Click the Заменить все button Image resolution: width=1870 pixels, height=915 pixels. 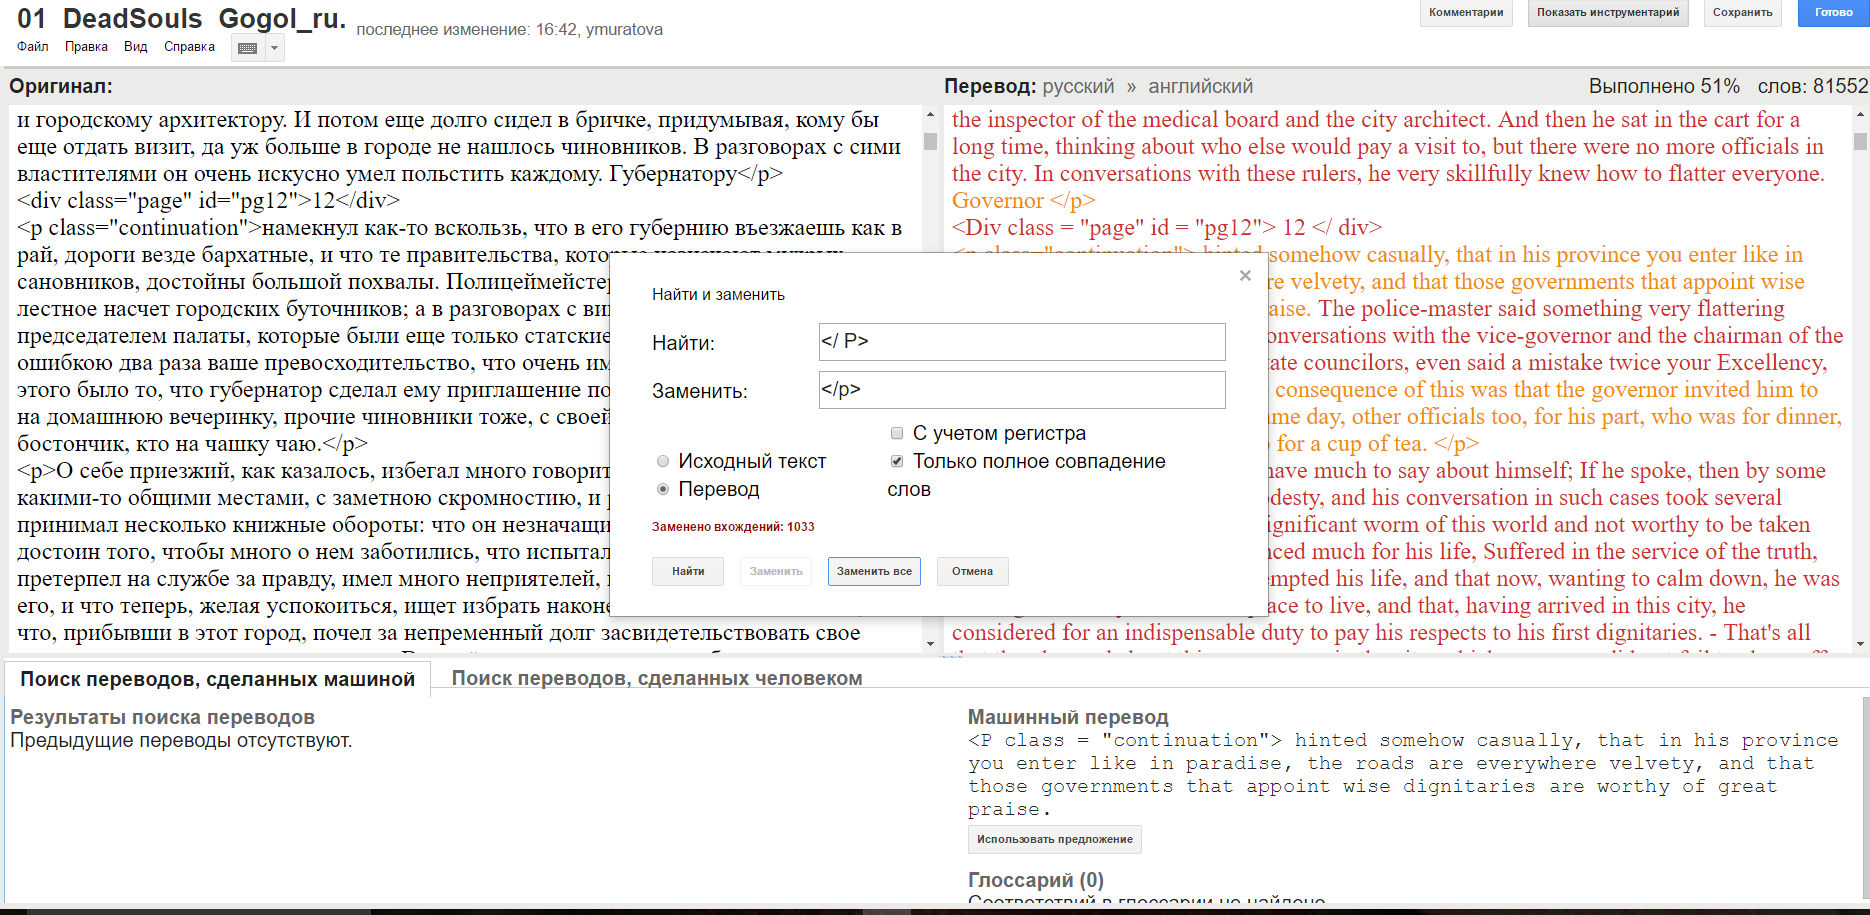point(874,571)
